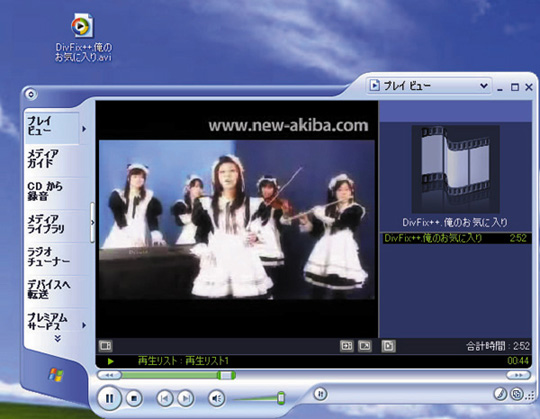Click the view options icon below video
Viewport: 540px width, 419px height.
[x=105, y=346]
